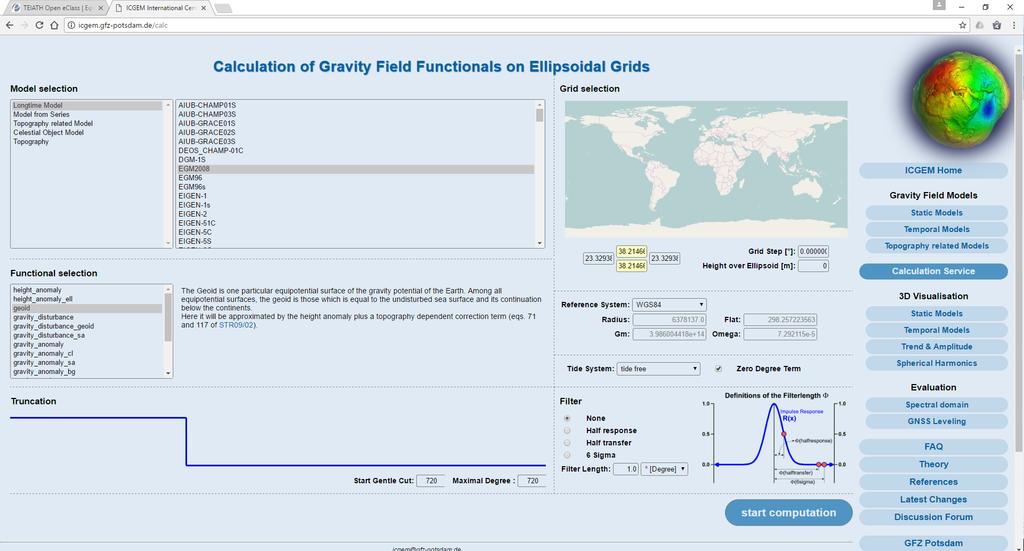The width and height of the screenshot is (1024, 551).
Task: Open Discussion Forum
Action: pos(933,517)
